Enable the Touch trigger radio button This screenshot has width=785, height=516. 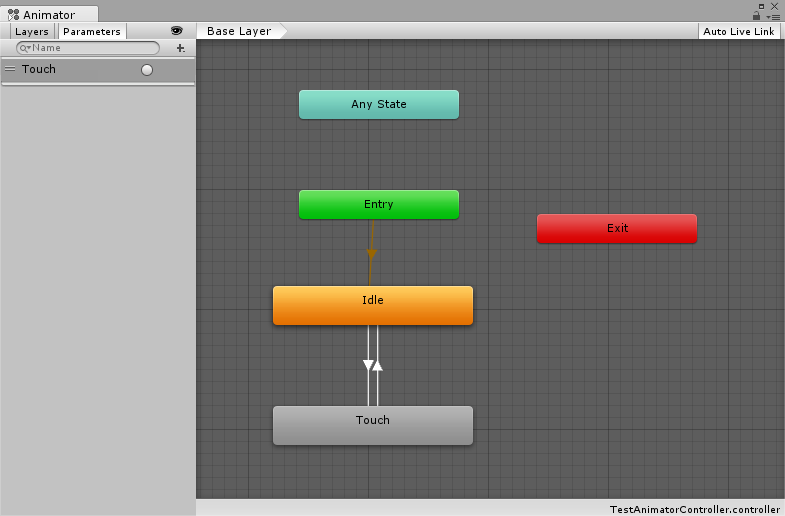147,70
